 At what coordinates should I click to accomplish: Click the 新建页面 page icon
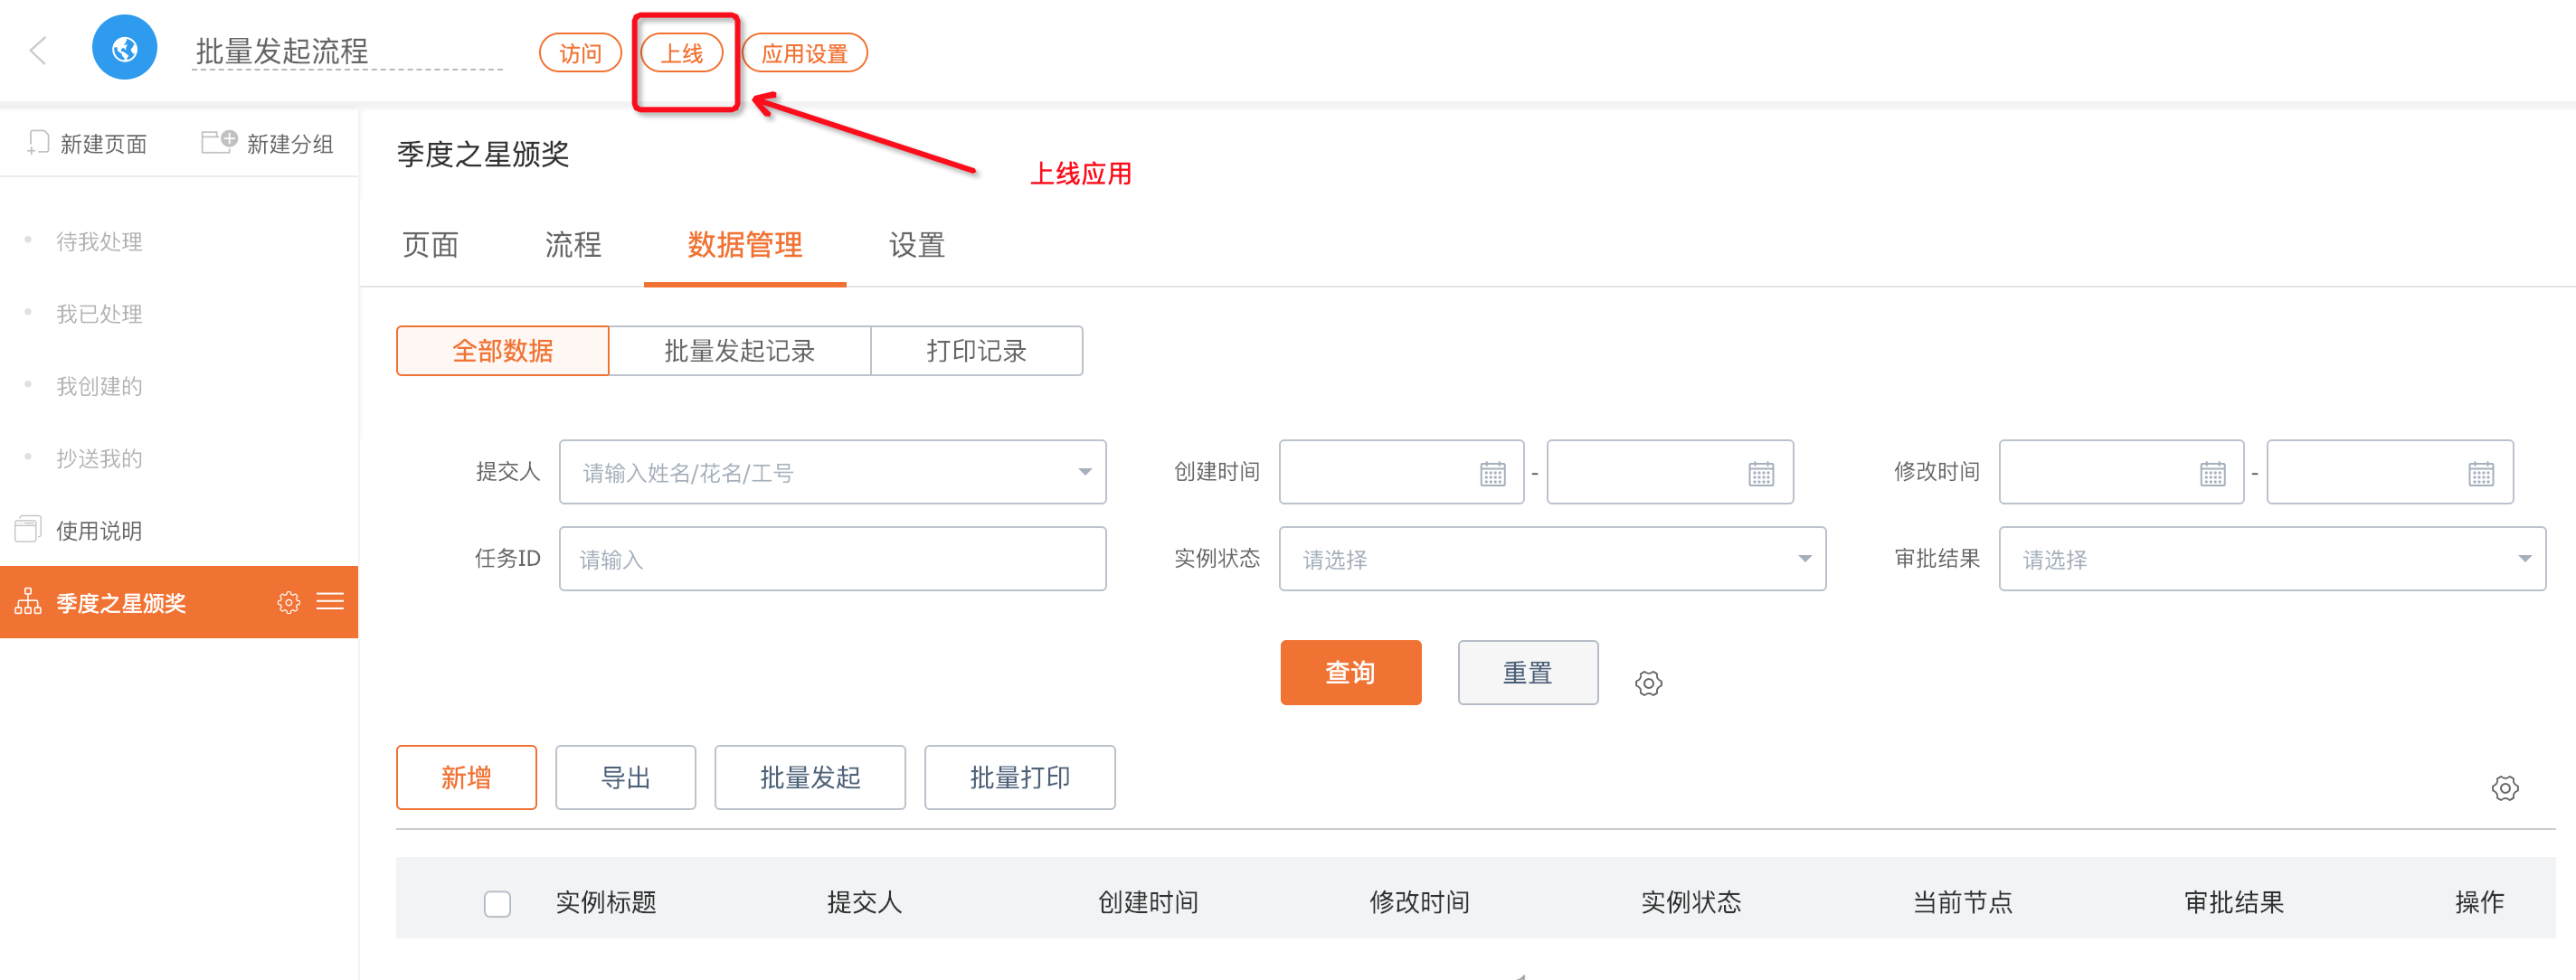tap(38, 143)
